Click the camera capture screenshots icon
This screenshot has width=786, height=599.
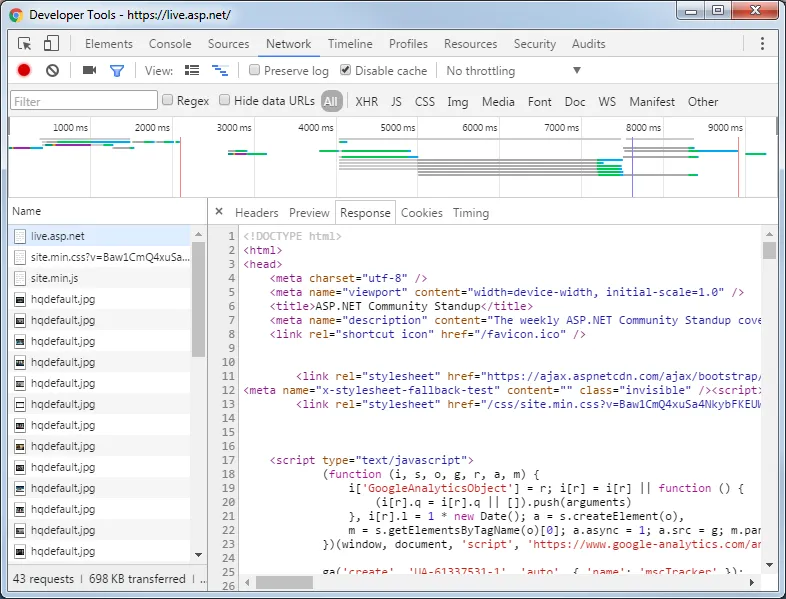(x=89, y=71)
